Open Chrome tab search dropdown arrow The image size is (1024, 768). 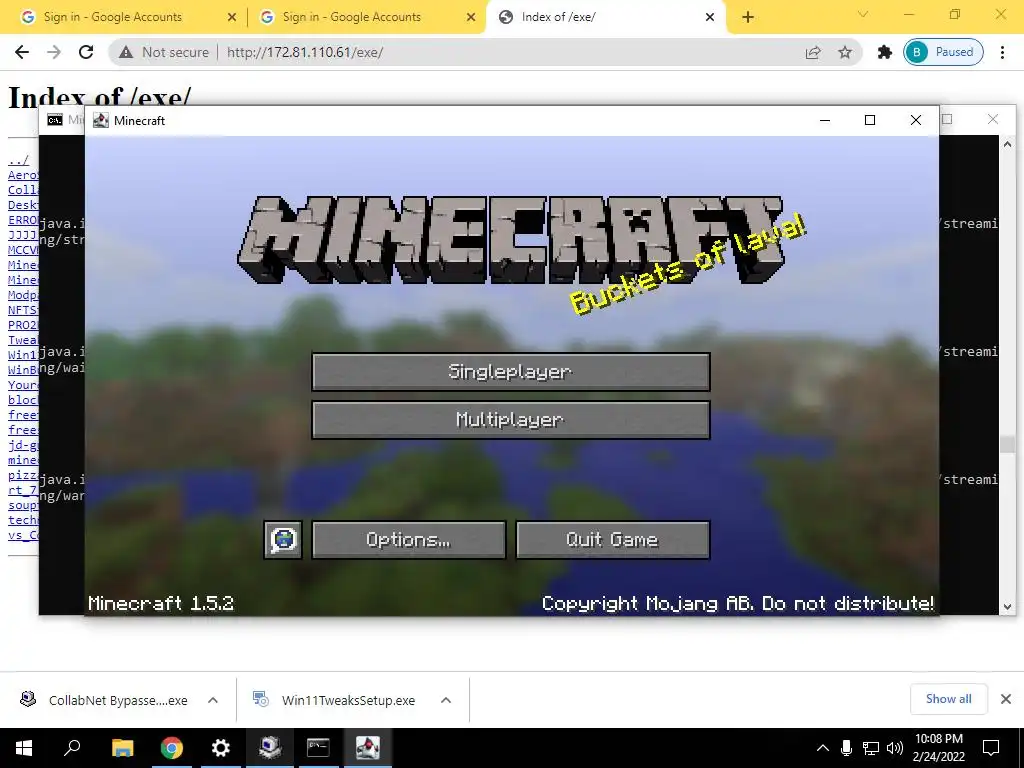point(863,14)
